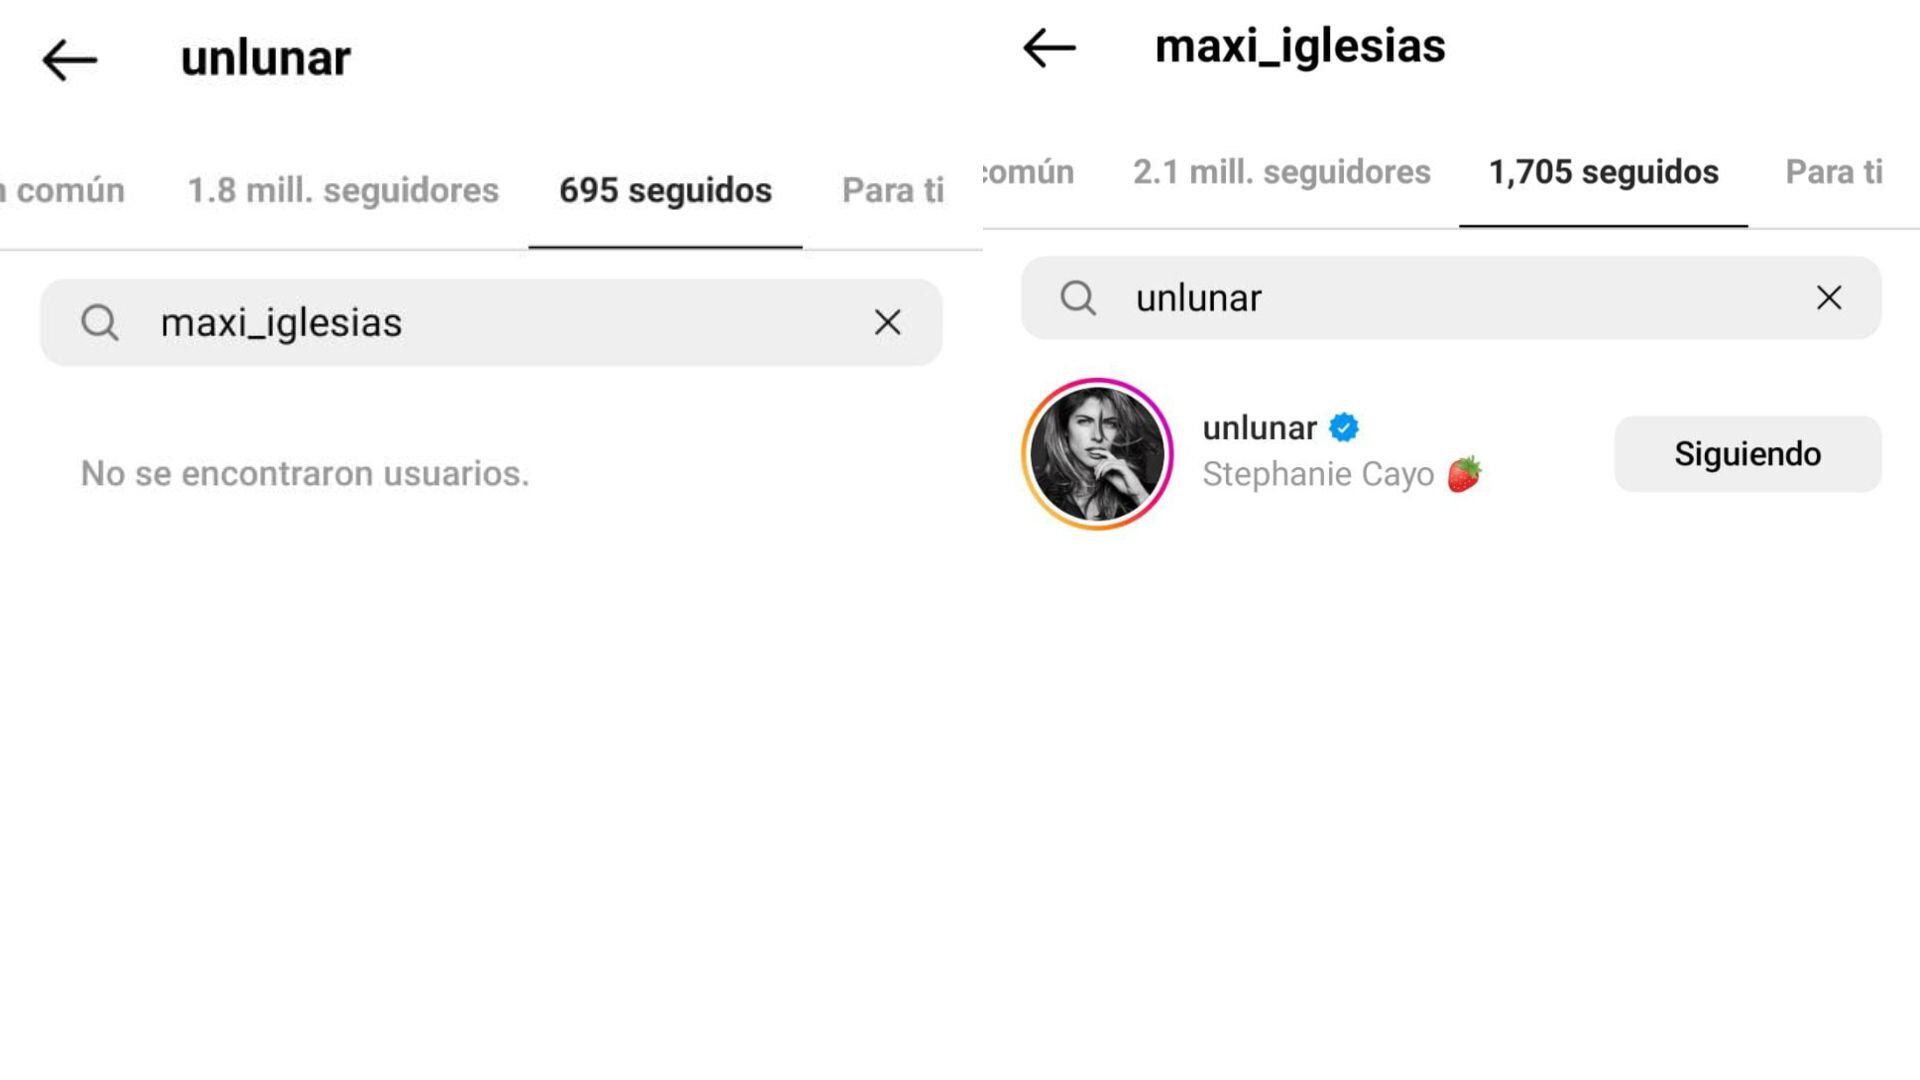
Task: Toggle the Siguiendo button for unlunar
Action: [x=1748, y=454]
